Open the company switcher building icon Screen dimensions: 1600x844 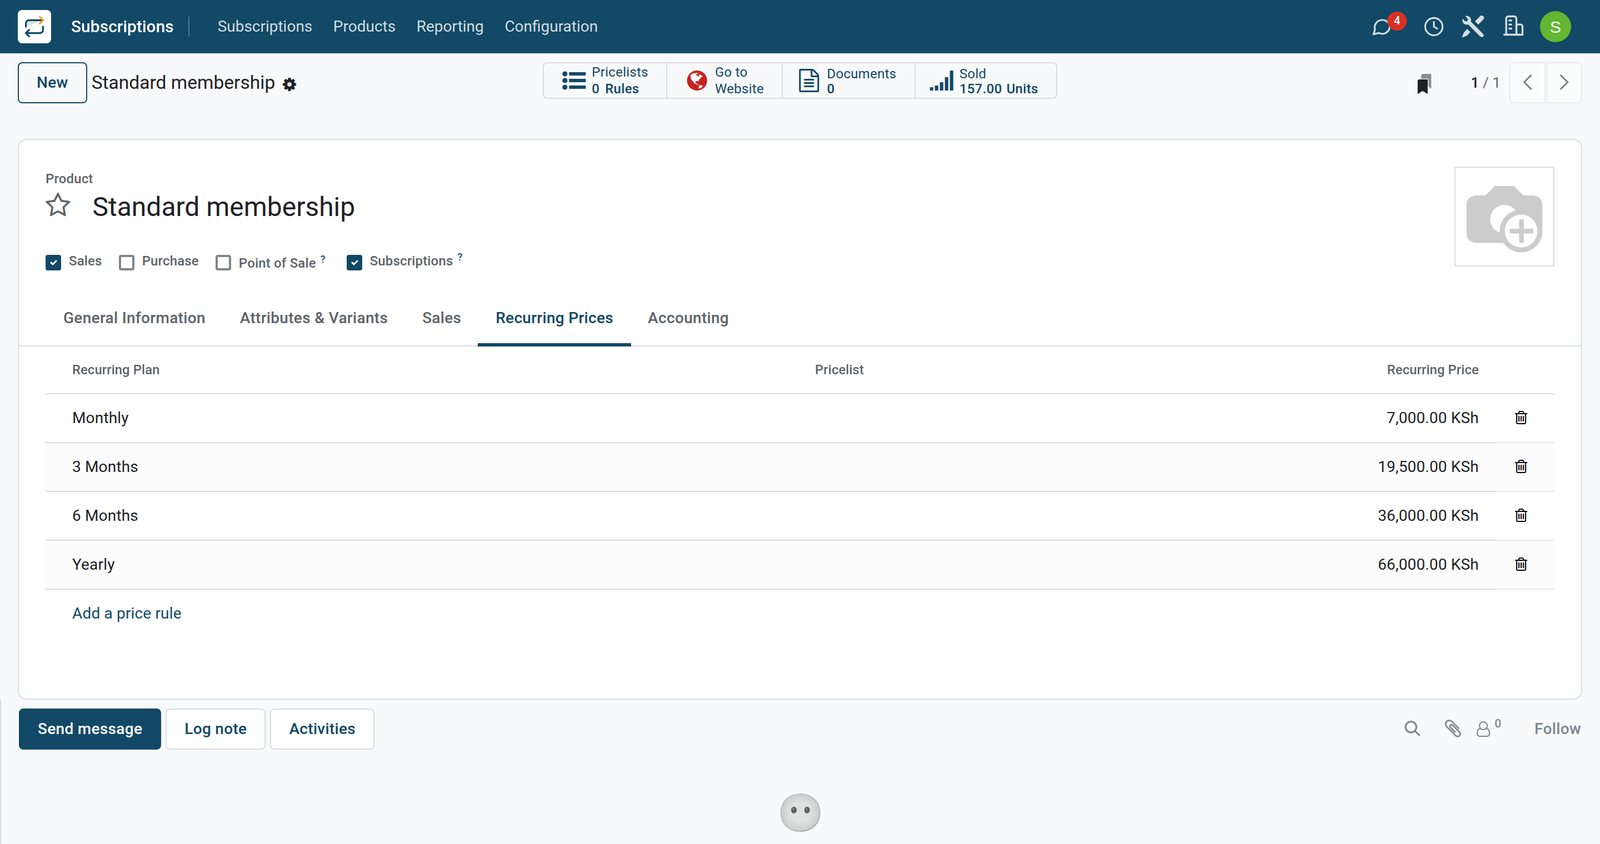(1513, 27)
